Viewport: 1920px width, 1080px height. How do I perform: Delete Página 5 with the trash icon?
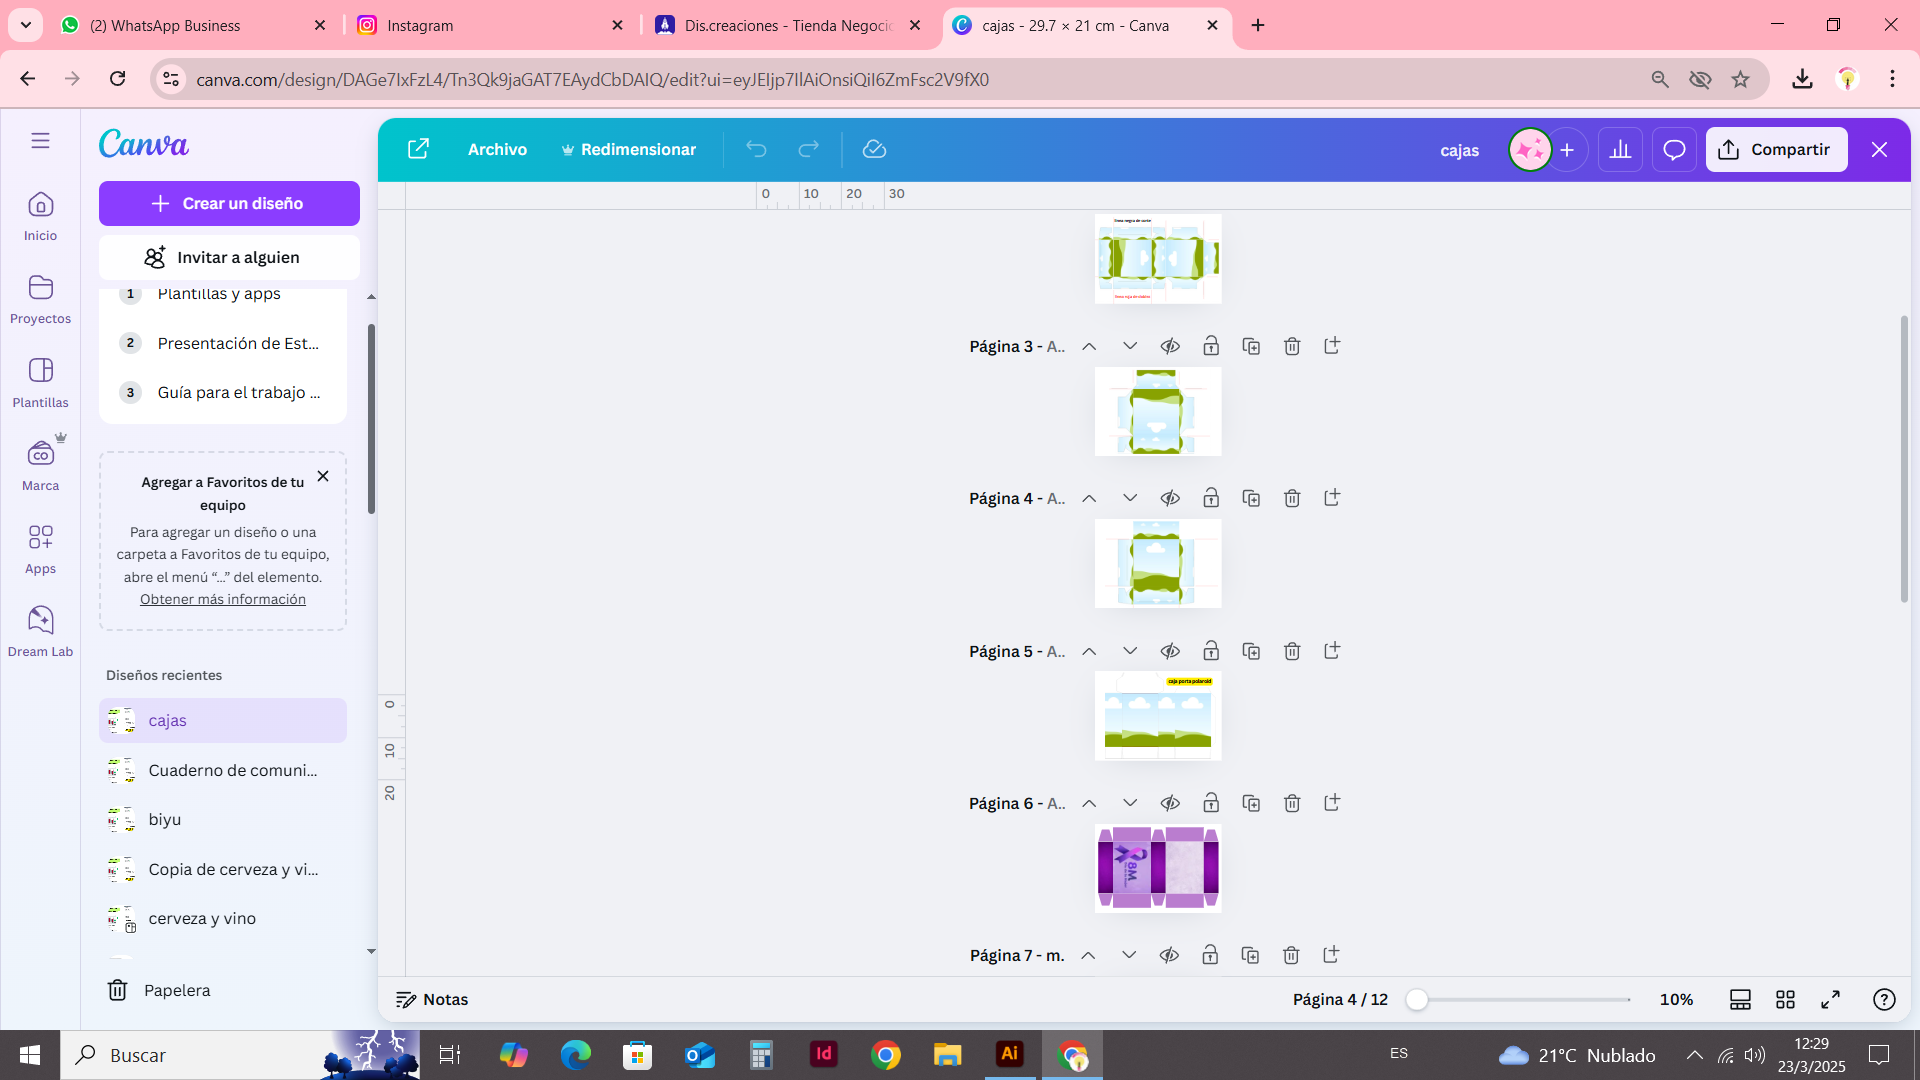click(1292, 651)
